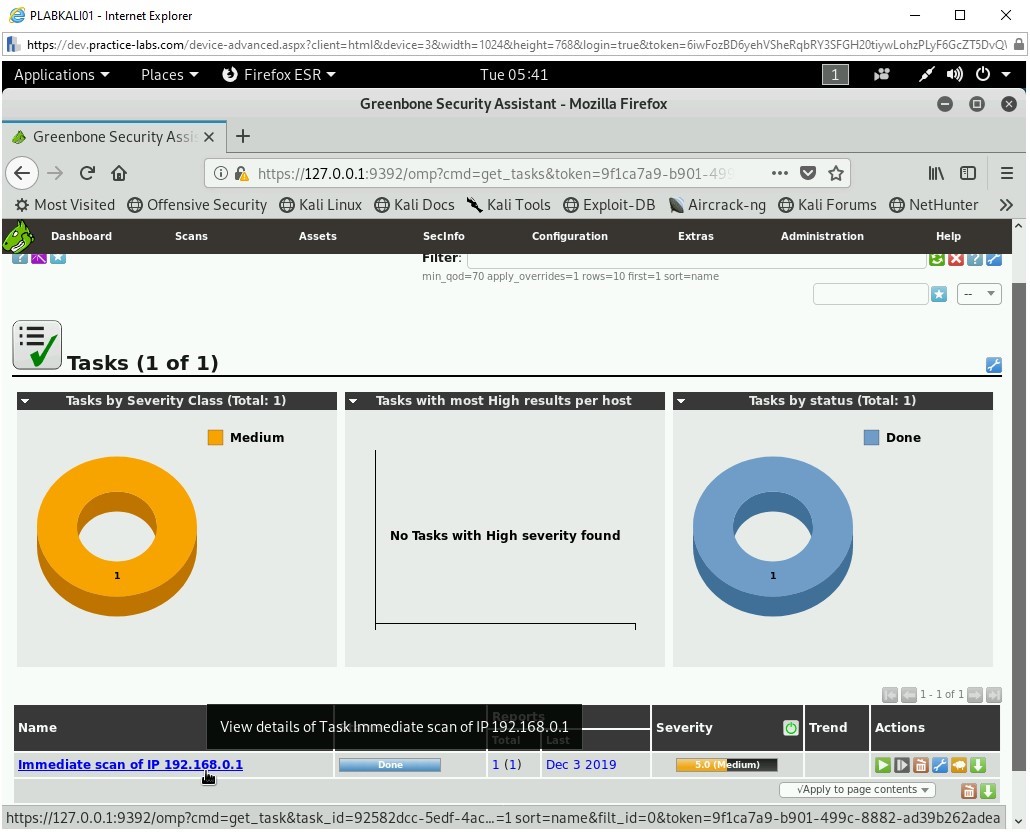This screenshot has width=1030, height=833.
Task: Start the task with green play icon
Action: [x=882, y=765]
